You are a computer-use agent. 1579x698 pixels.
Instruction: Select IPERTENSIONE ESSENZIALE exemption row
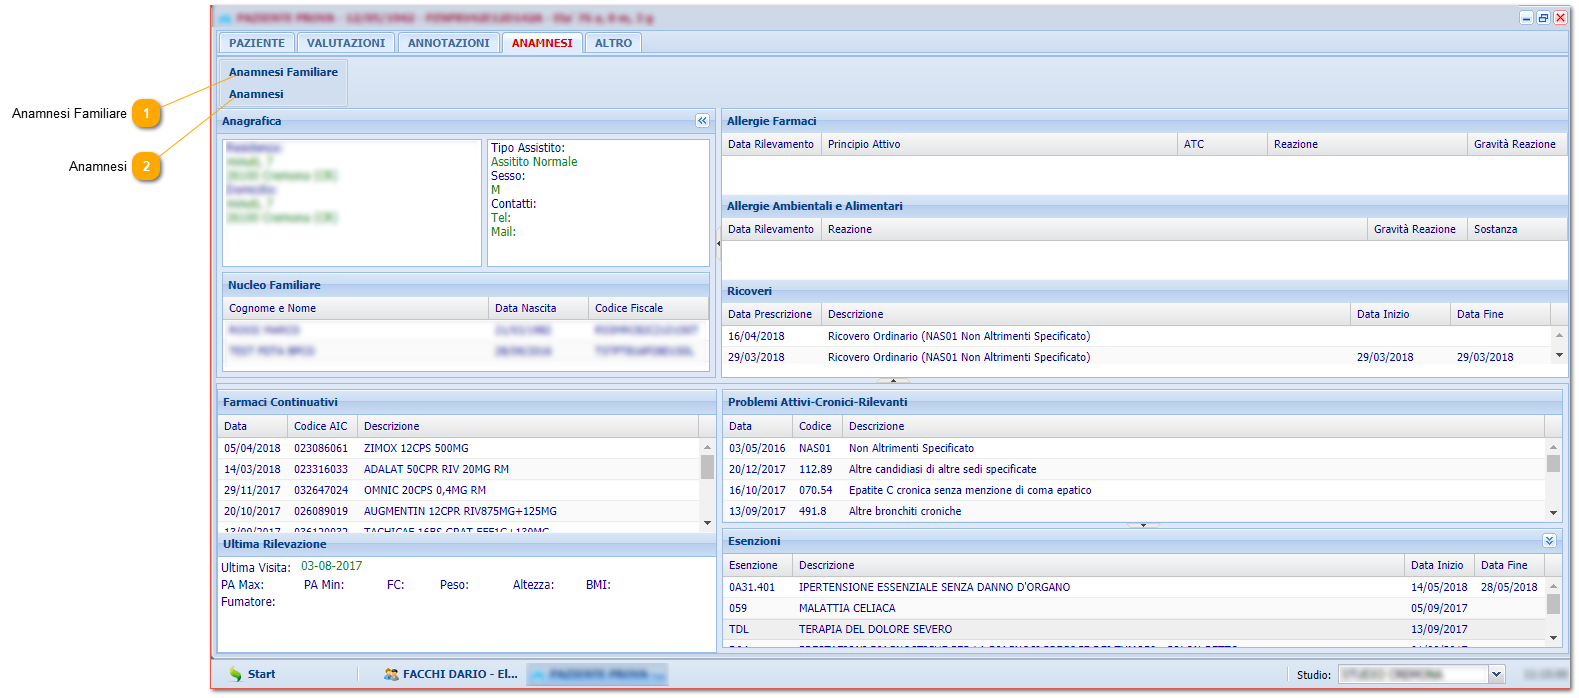(x=1134, y=587)
